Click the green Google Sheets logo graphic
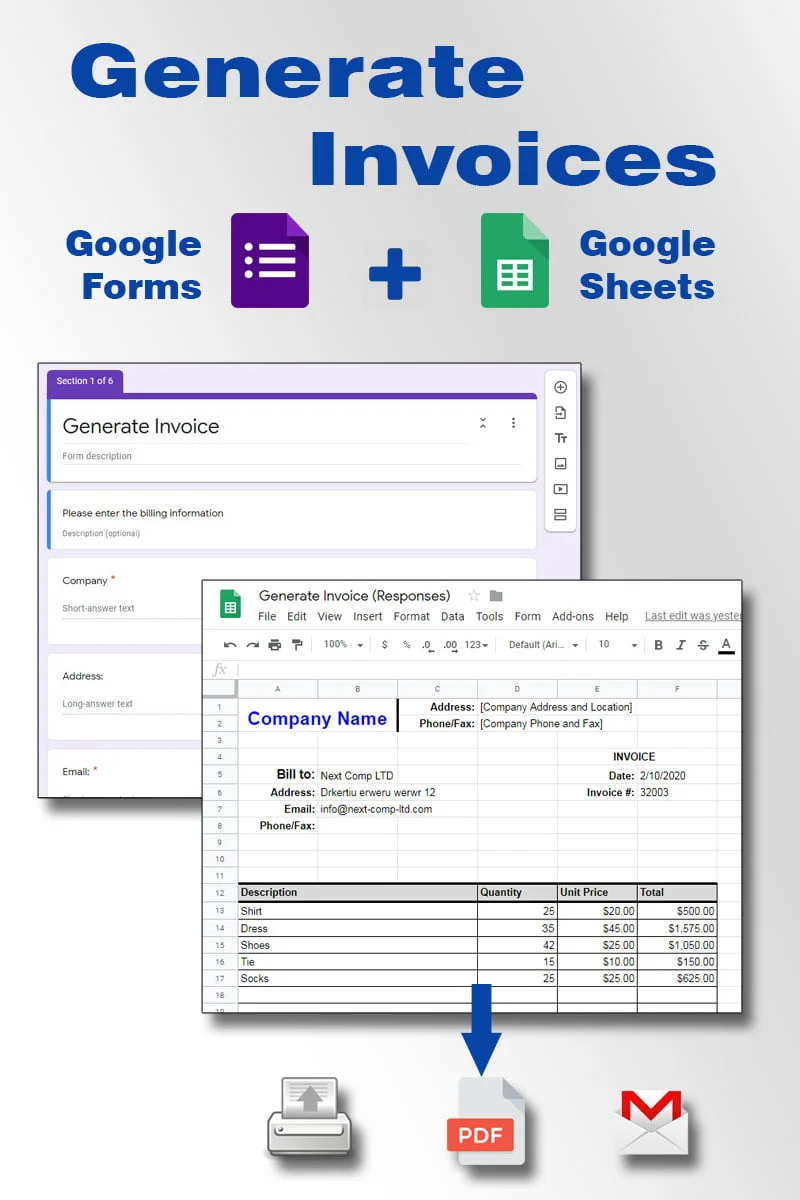The height and width of the screenshot is (1200, 800). click(515, 260)
